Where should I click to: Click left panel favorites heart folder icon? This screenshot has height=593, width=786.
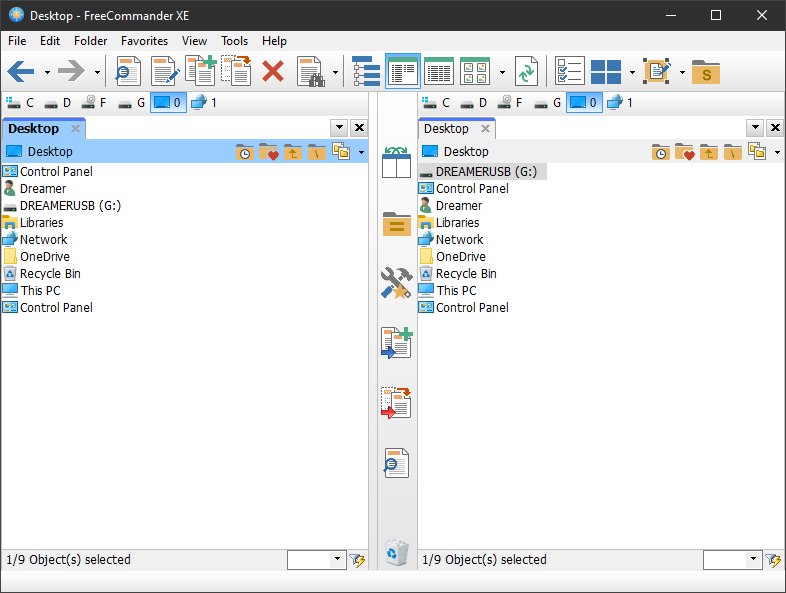coord(269,151)
